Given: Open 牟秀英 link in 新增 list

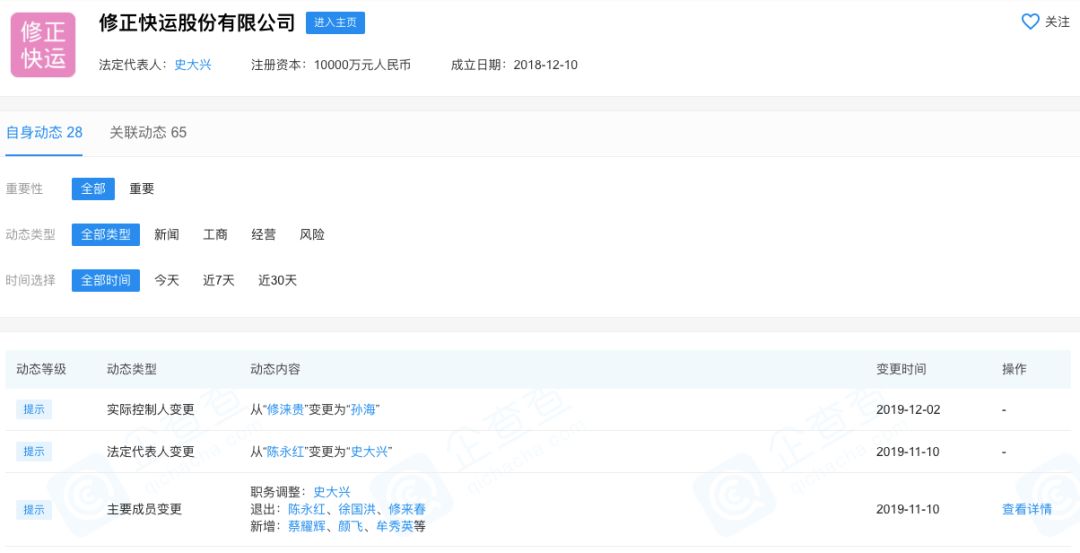Looking at the screenshot, I should point(395,527).
